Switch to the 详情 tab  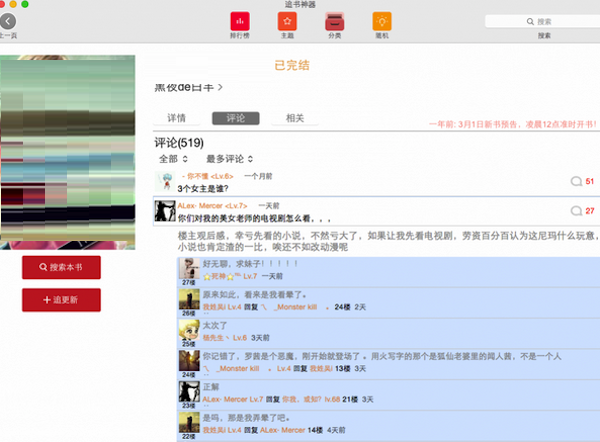(x=176, y=118)
